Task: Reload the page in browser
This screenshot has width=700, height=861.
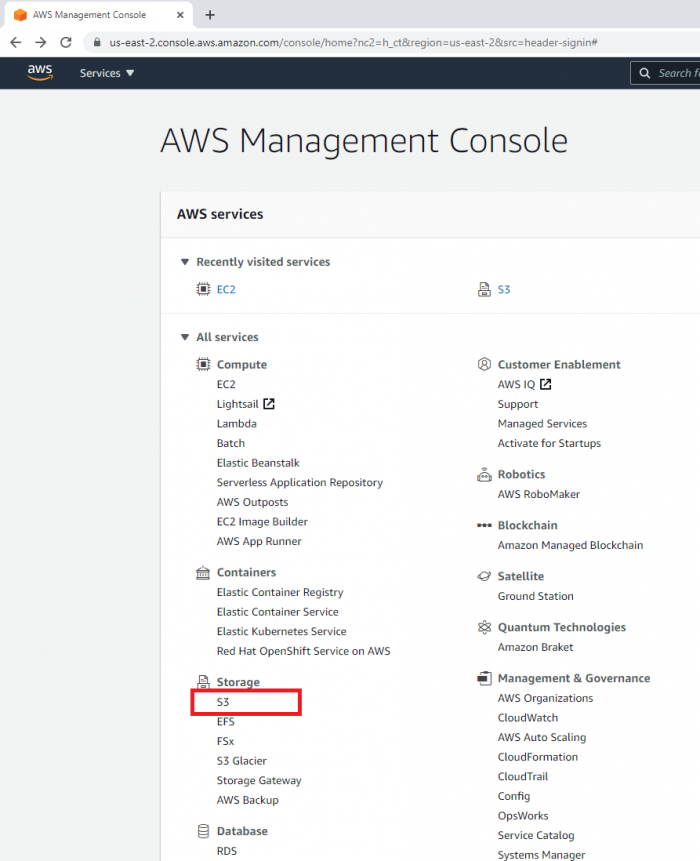Action: [x=66, y=42]
